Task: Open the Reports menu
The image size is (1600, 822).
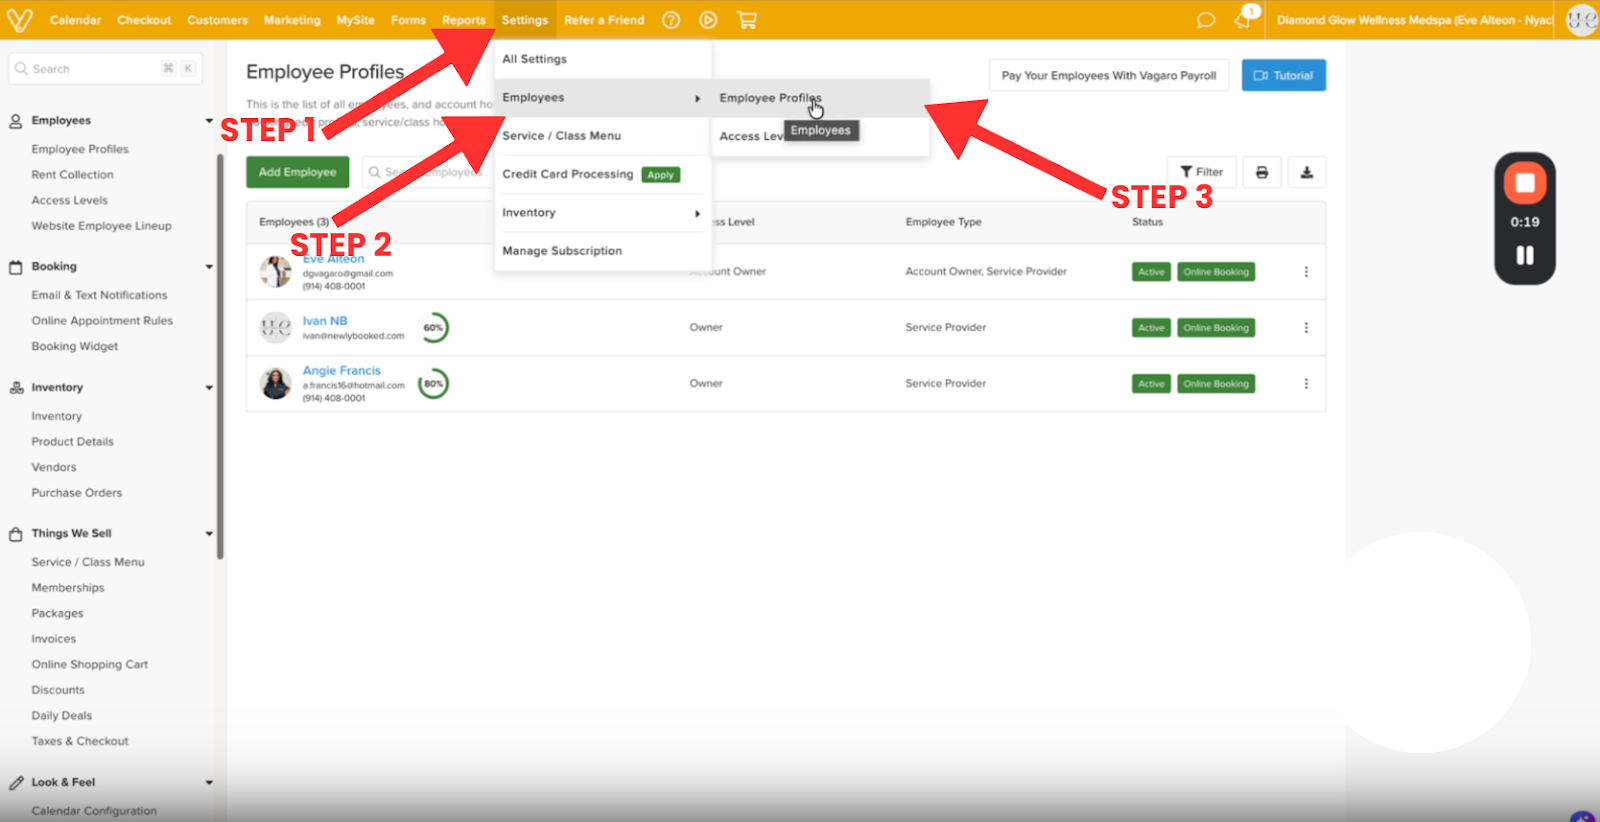Action: 464,20
